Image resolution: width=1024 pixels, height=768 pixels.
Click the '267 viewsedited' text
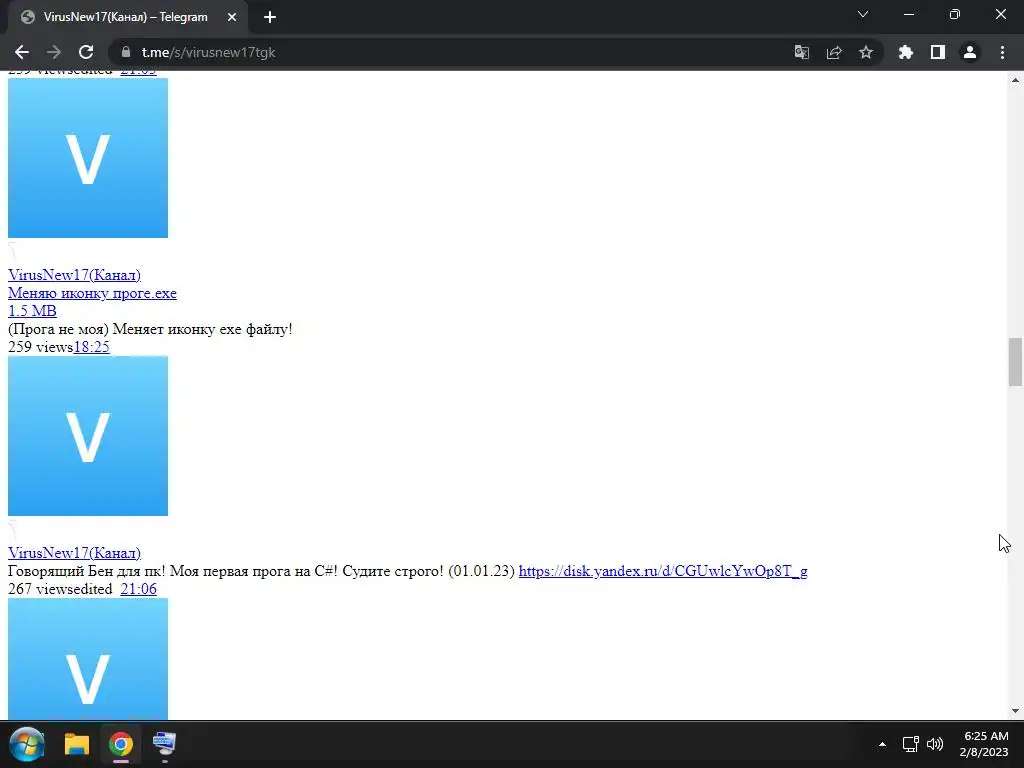point(60,589)
